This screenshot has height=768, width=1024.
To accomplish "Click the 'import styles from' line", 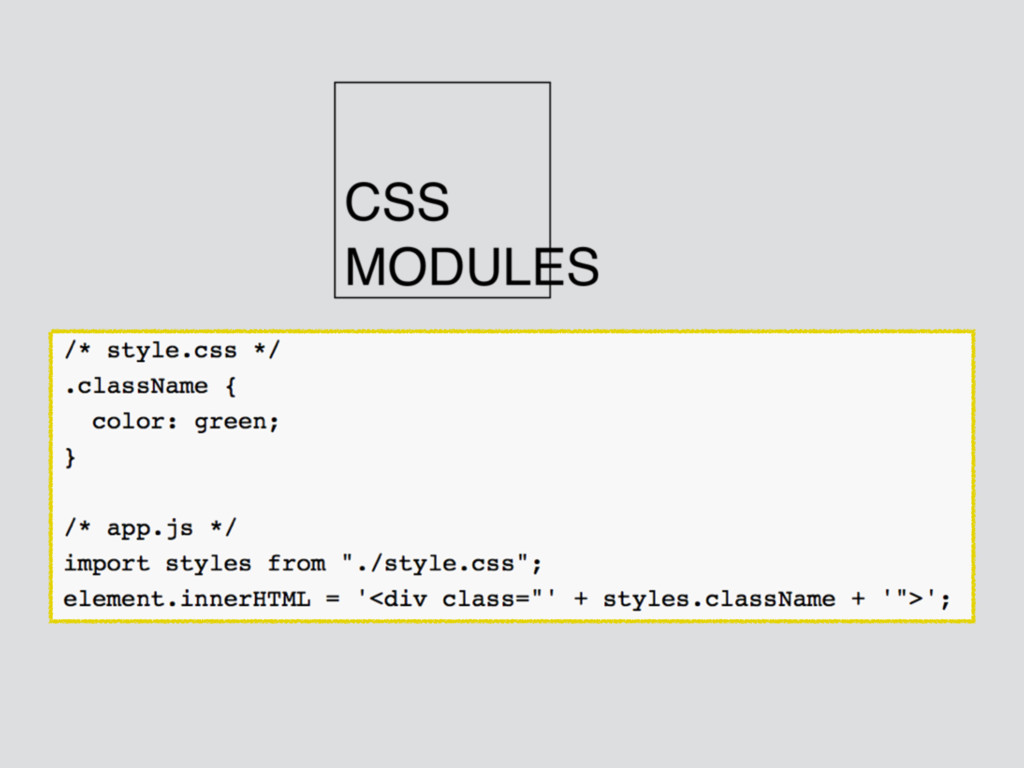I will (x=303, y=564).
